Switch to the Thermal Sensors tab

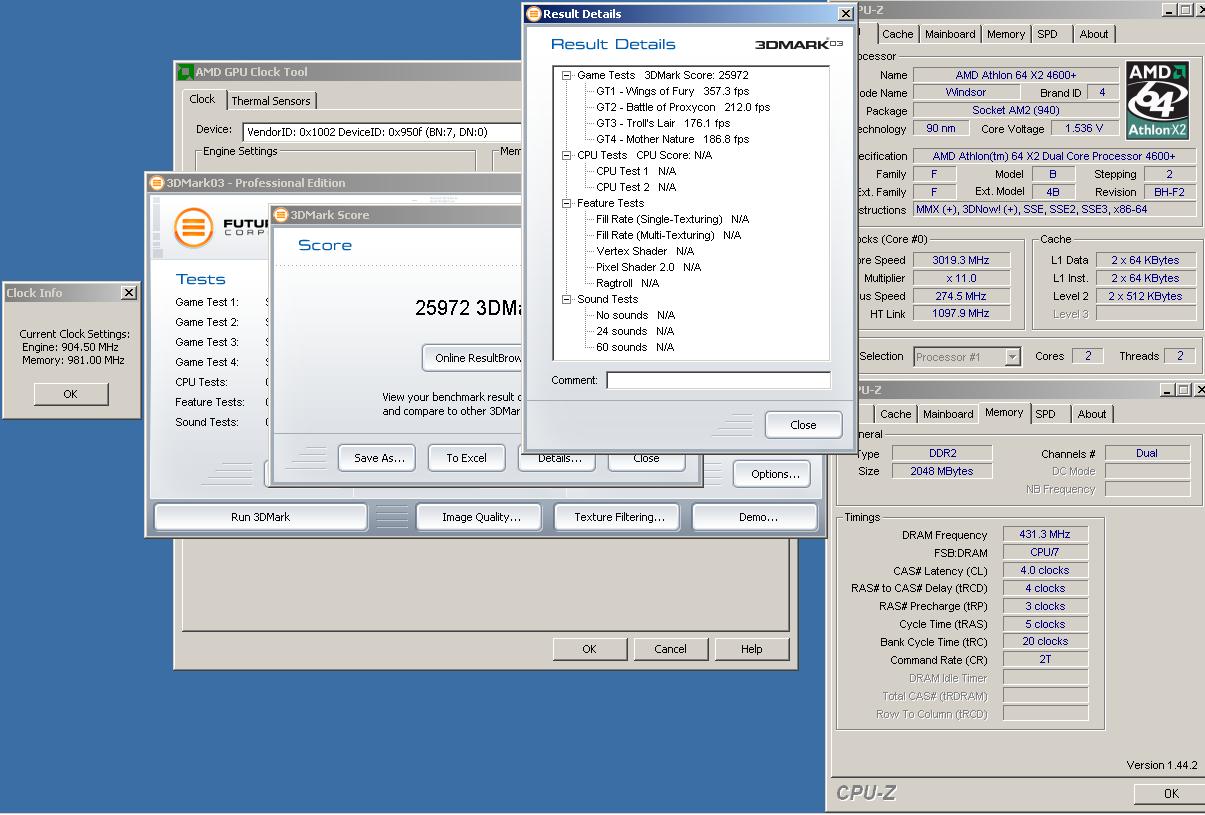pos(271,101)
